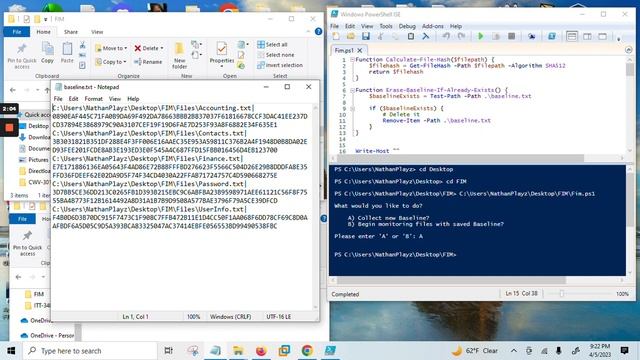Open the Delete dropdown in Explorer ribbon

(149, 48)
